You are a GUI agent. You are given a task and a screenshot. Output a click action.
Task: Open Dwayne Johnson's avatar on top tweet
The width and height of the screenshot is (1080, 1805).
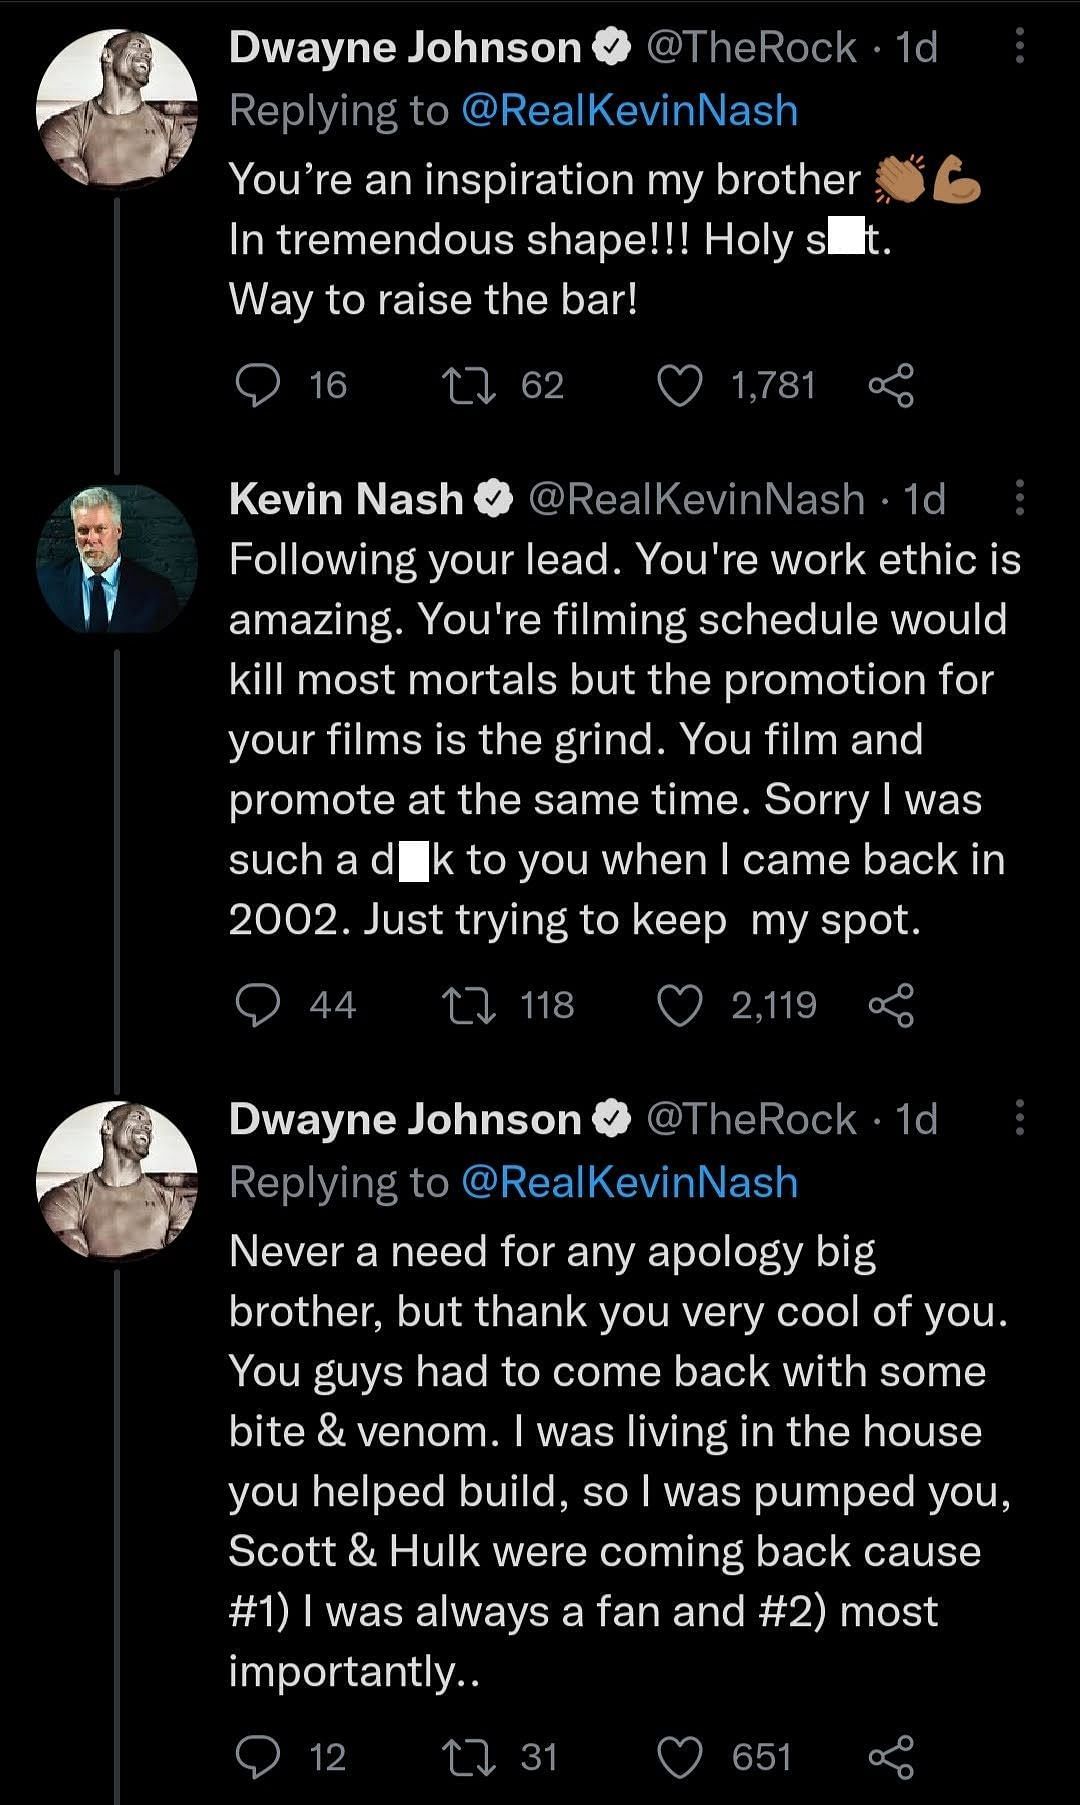117,108
